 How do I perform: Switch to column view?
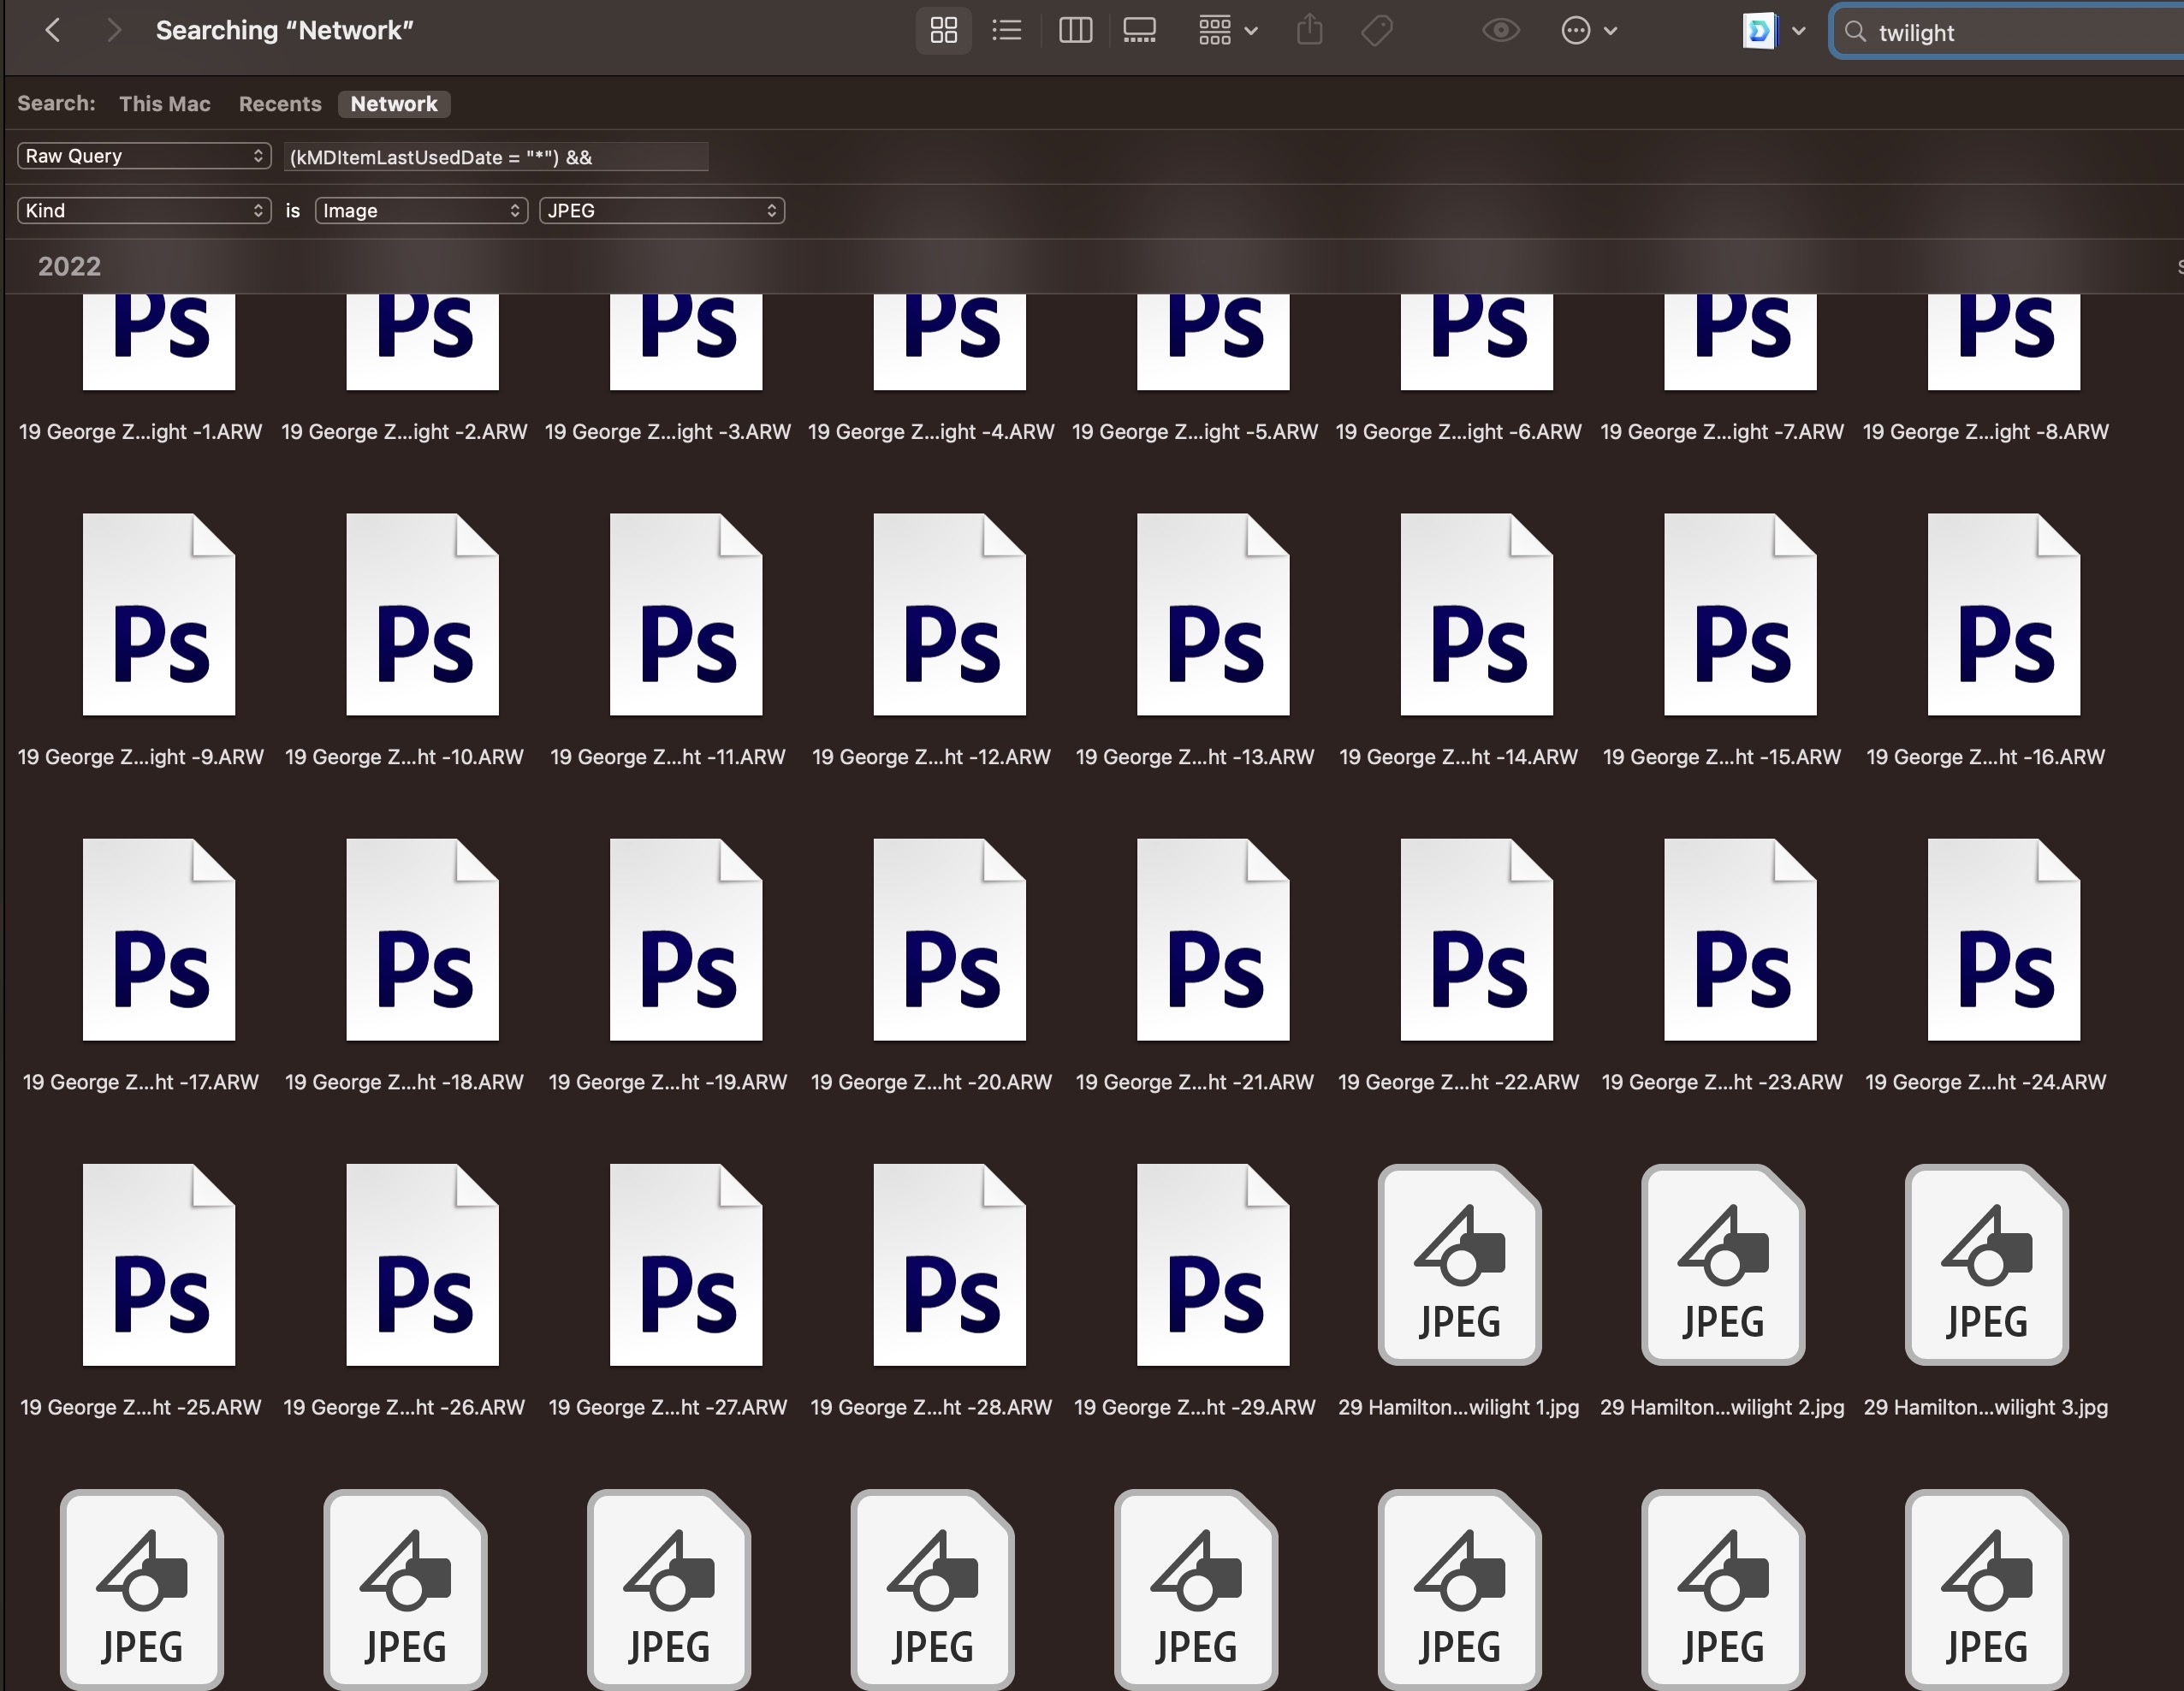(x=1075, y=31)
